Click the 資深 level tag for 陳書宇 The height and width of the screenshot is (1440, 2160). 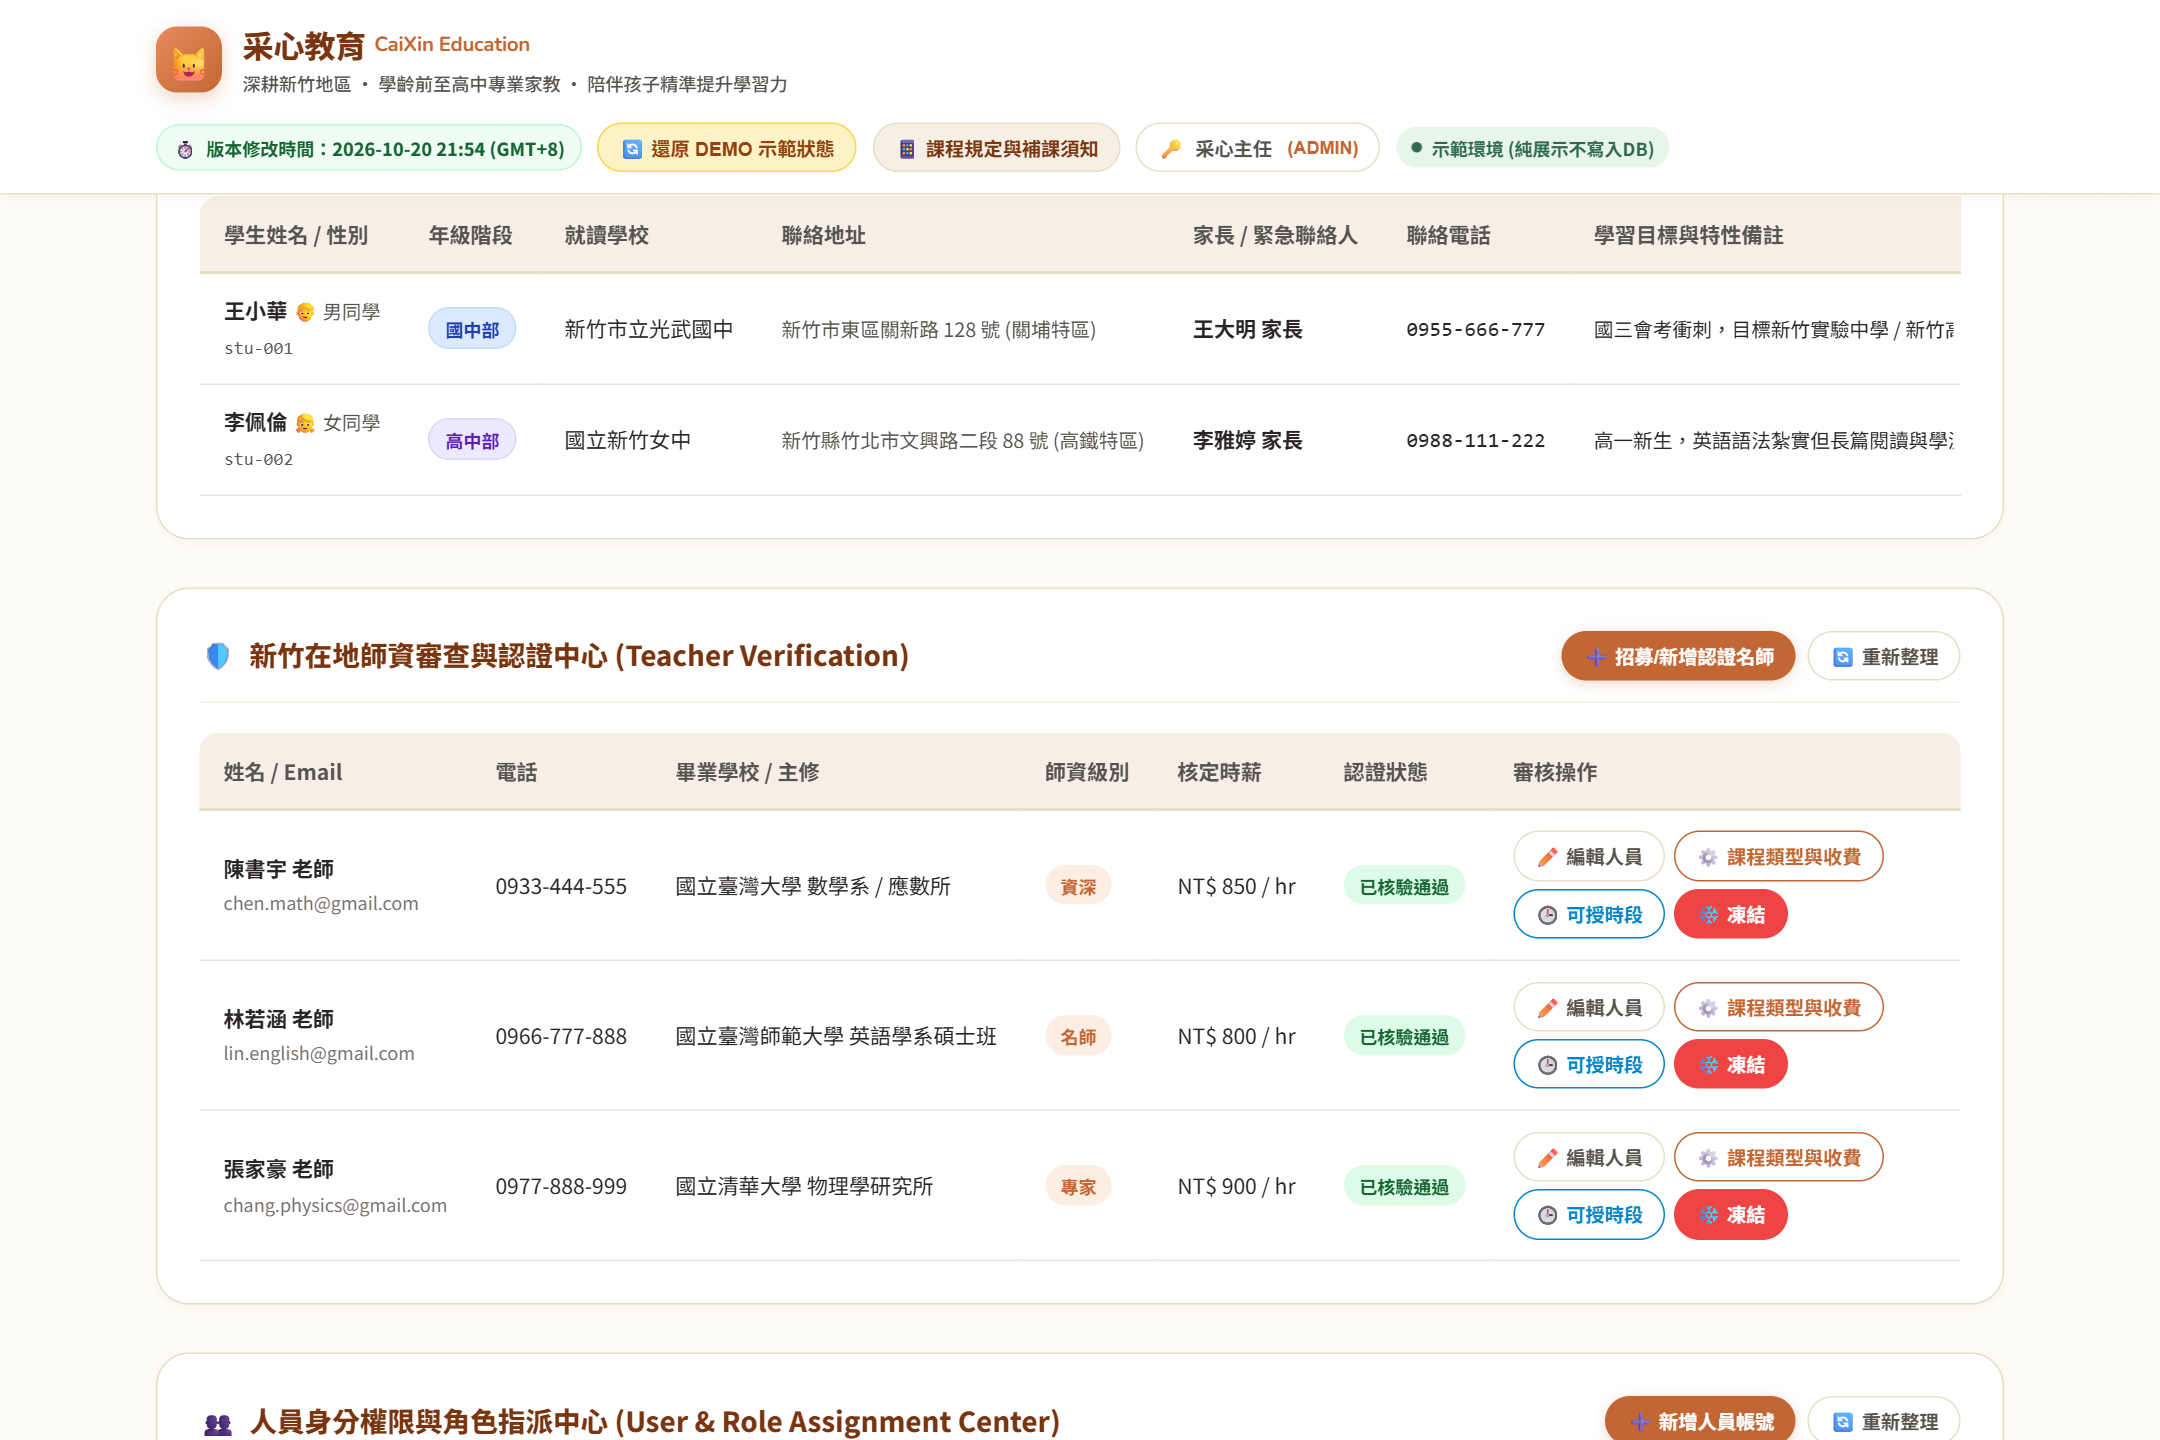pyautogui.click(x=1078, y=886)
